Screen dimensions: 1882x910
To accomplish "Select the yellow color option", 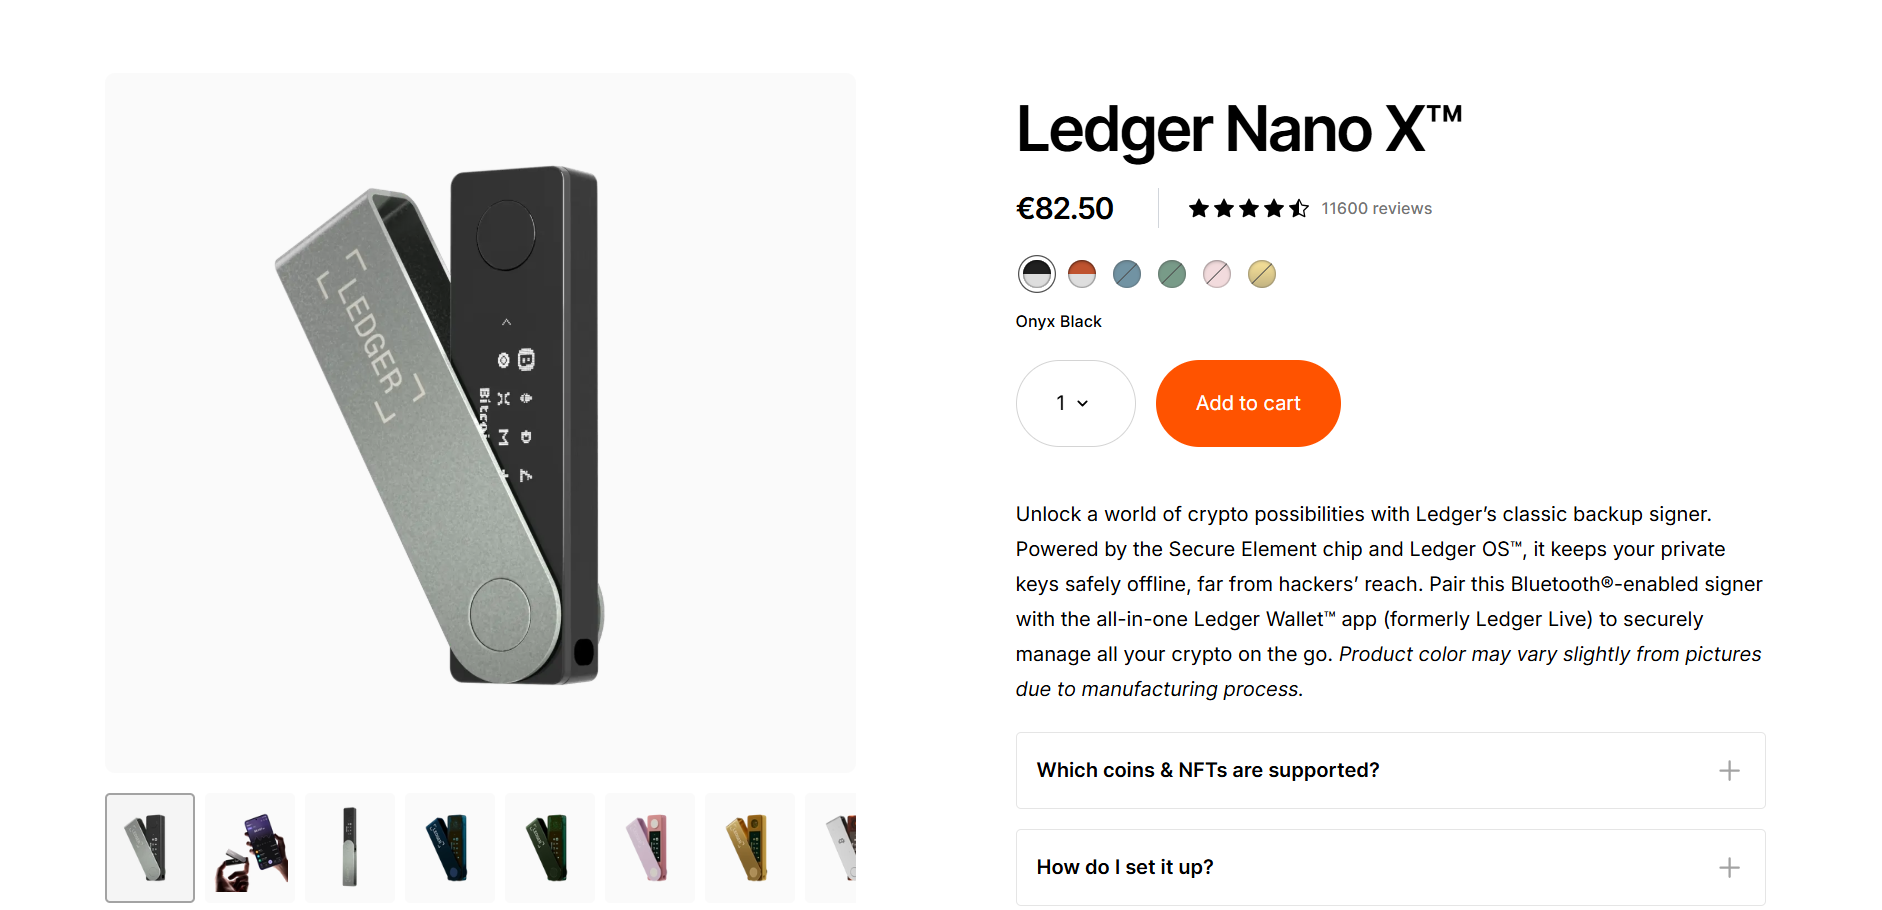I will click(1262, 273).
